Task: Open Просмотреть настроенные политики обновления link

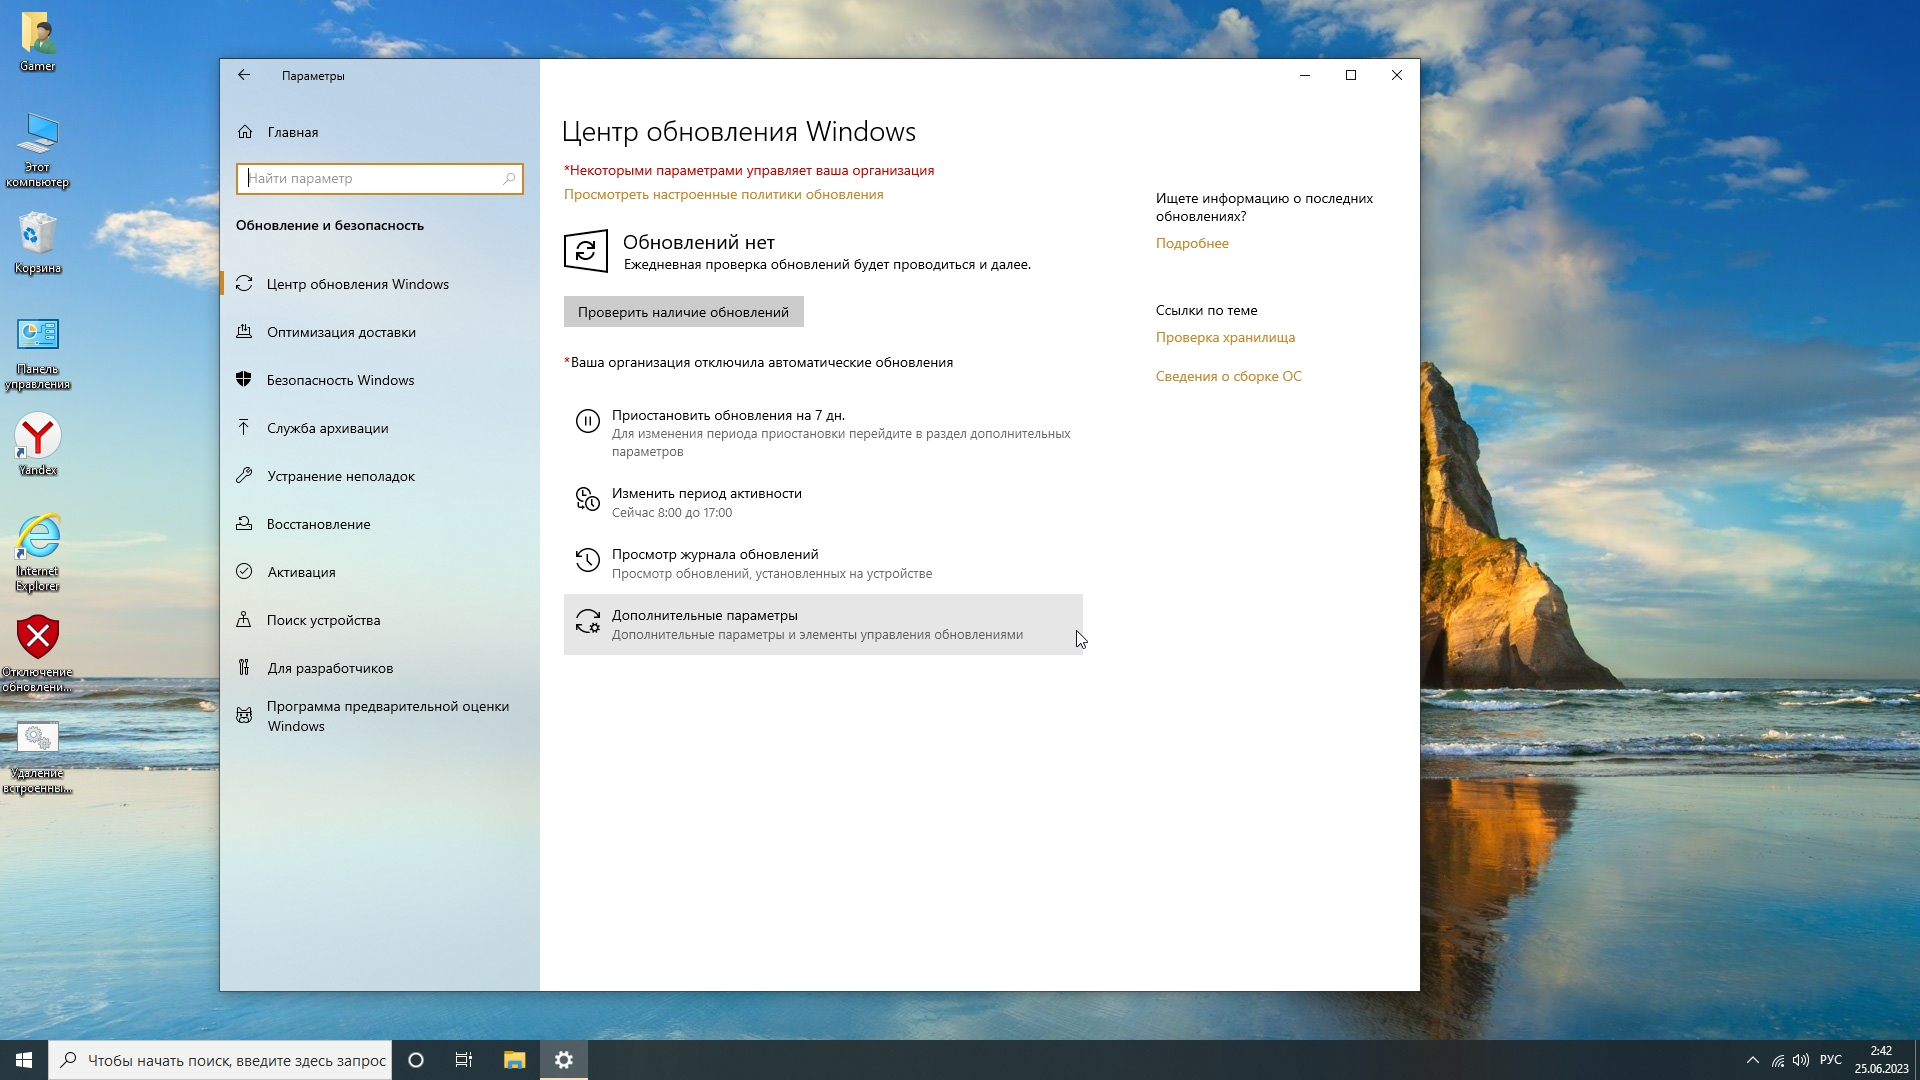Action: [723, 195]
